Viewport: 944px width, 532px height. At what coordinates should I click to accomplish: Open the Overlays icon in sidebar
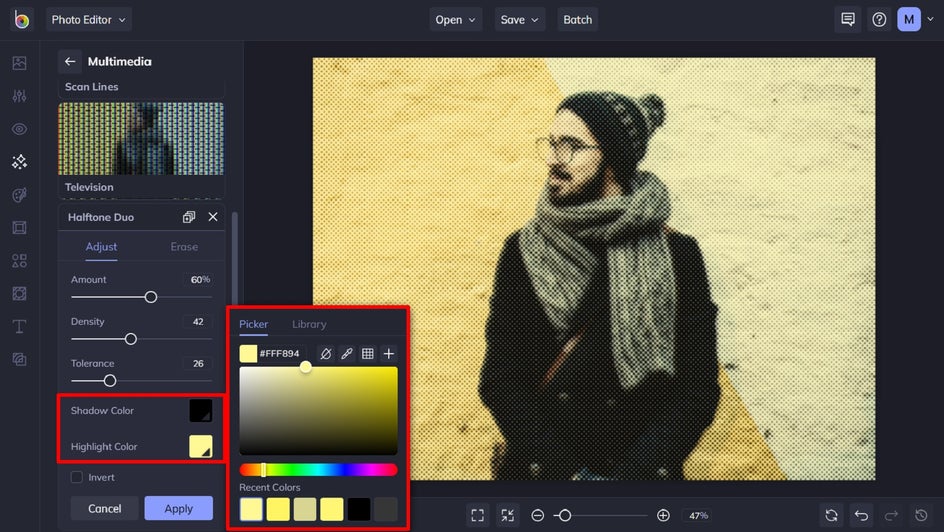(x=19, y=293)
